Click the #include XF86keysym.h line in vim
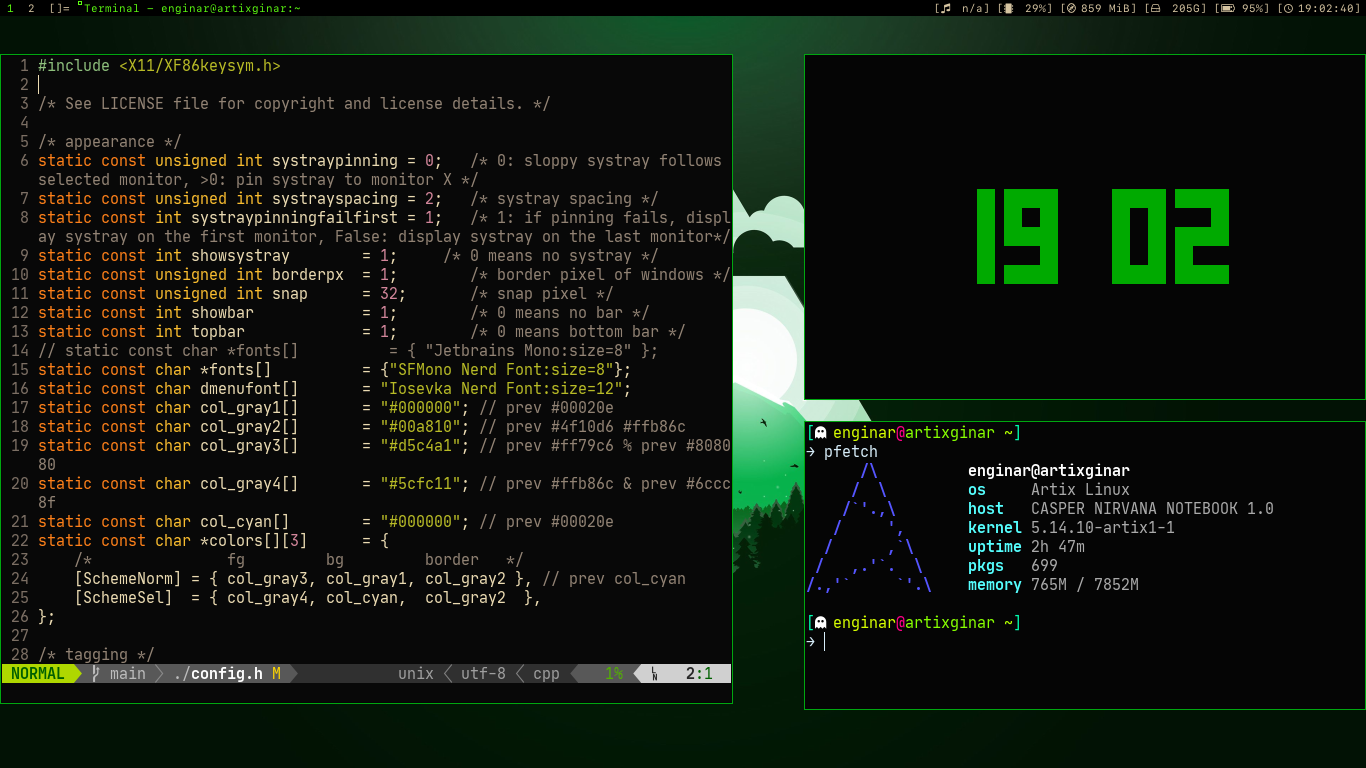 (159, 66)
